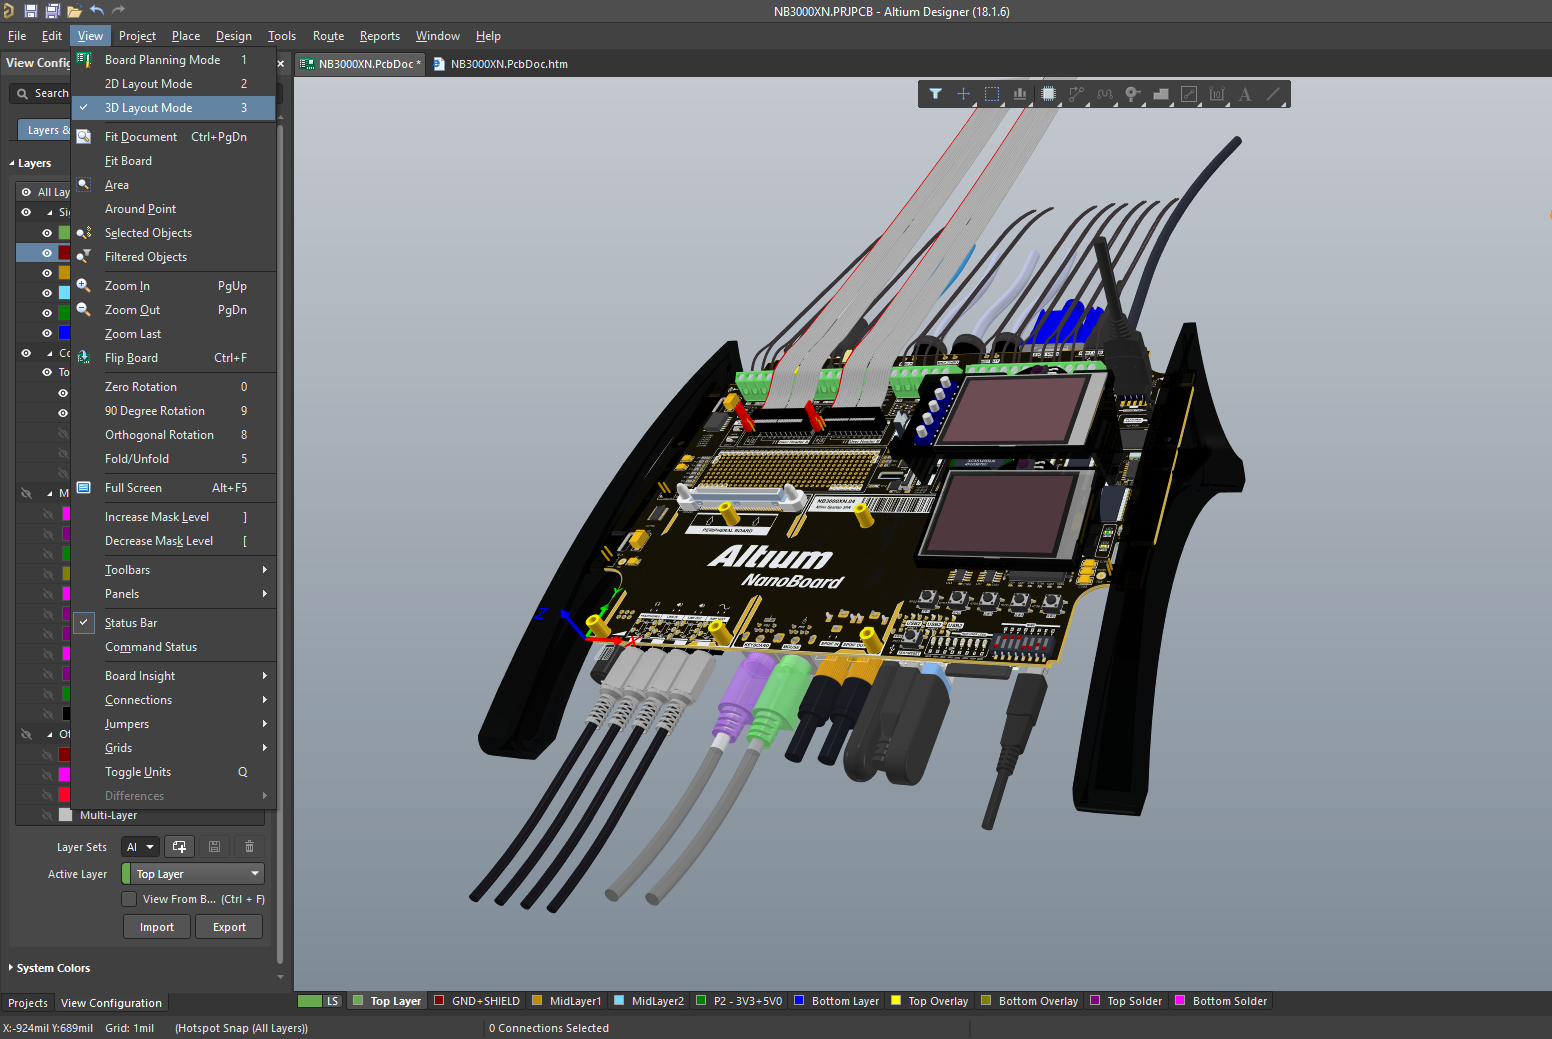Toggle visibility eye of the green signal layer
The height and width of the screenshot is (1039, 1552).
[46, 233]
